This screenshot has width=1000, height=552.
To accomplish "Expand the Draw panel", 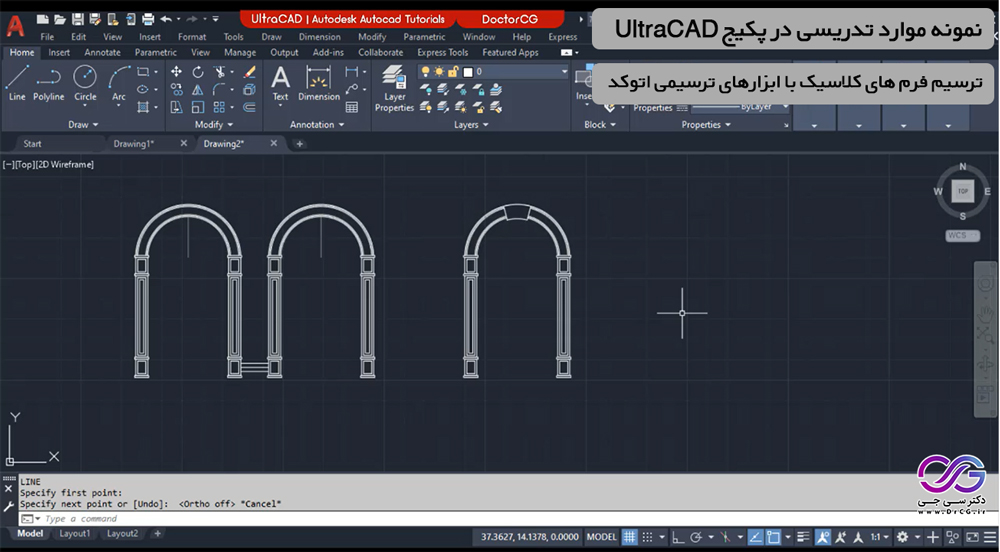I will pyautogui.click(x=84, y=124).
